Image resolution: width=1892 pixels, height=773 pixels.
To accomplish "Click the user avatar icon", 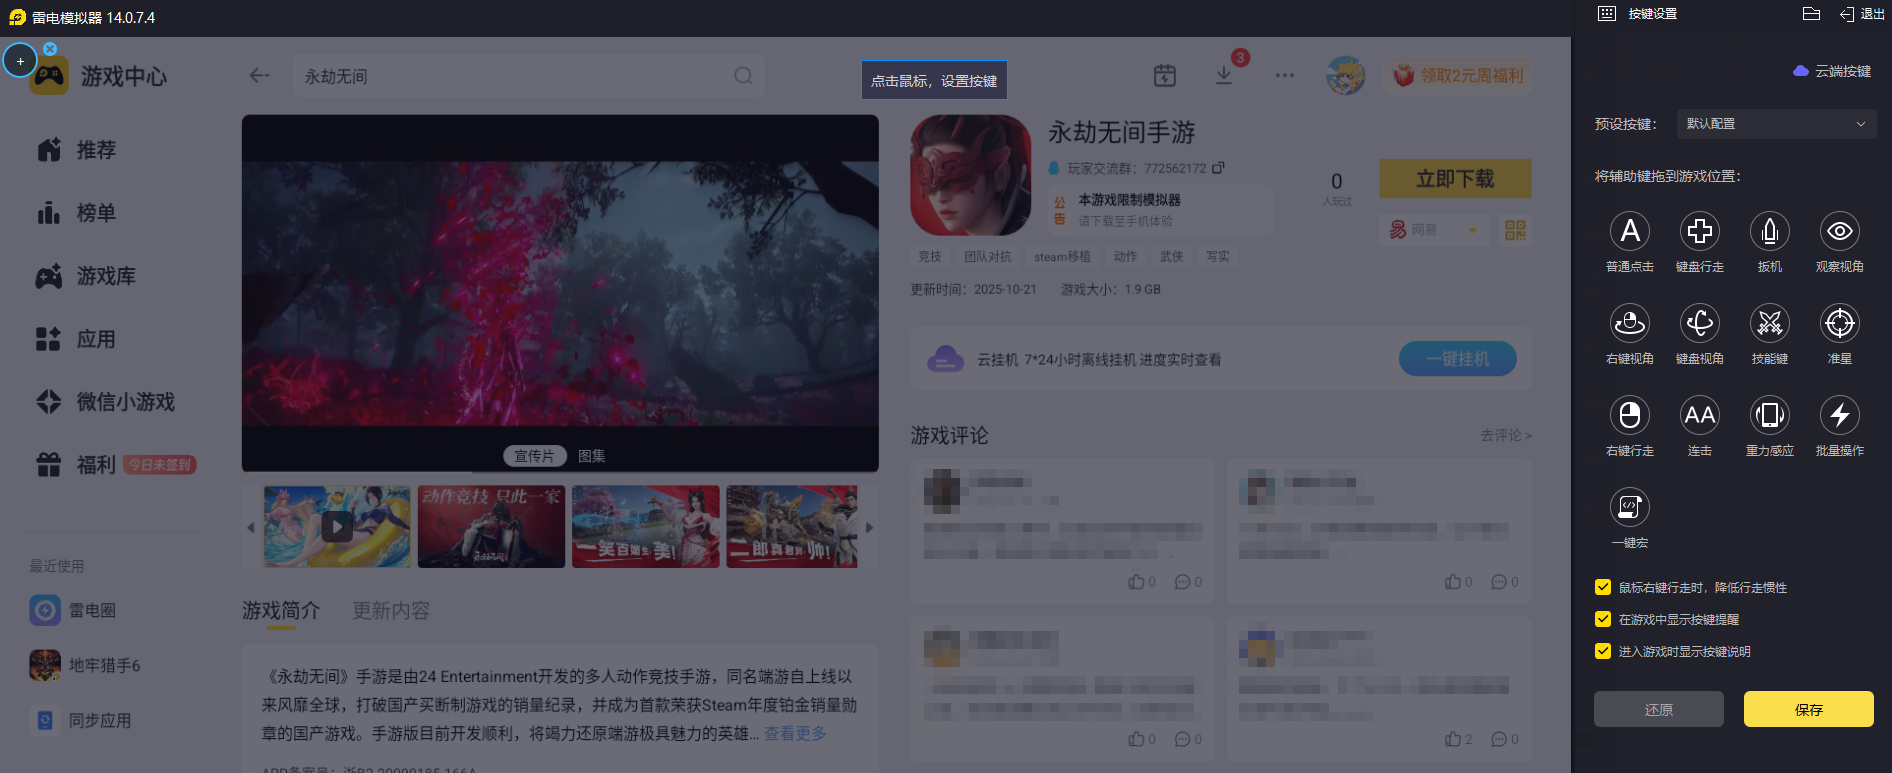I will (x=1345, y=75).
